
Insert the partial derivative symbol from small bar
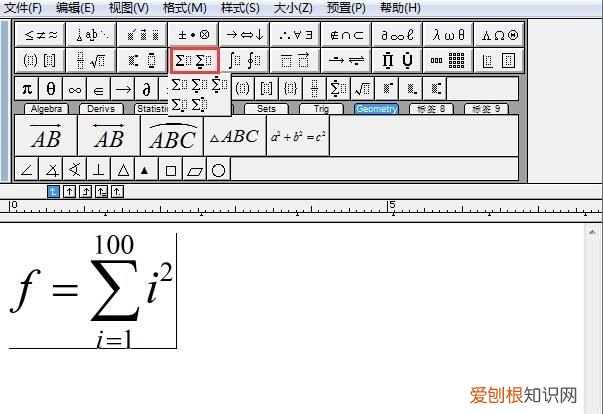pos(147,89)
